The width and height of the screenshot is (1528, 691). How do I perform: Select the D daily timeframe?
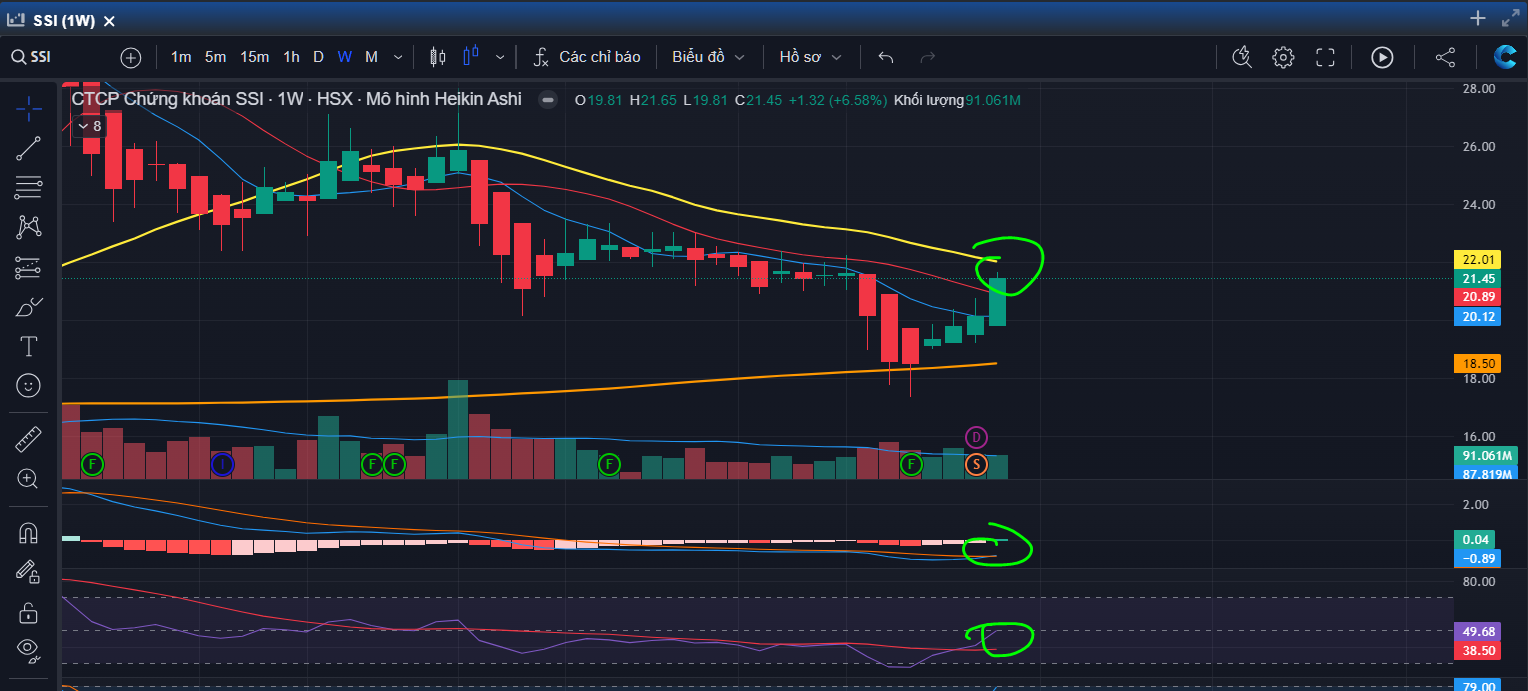318,57
